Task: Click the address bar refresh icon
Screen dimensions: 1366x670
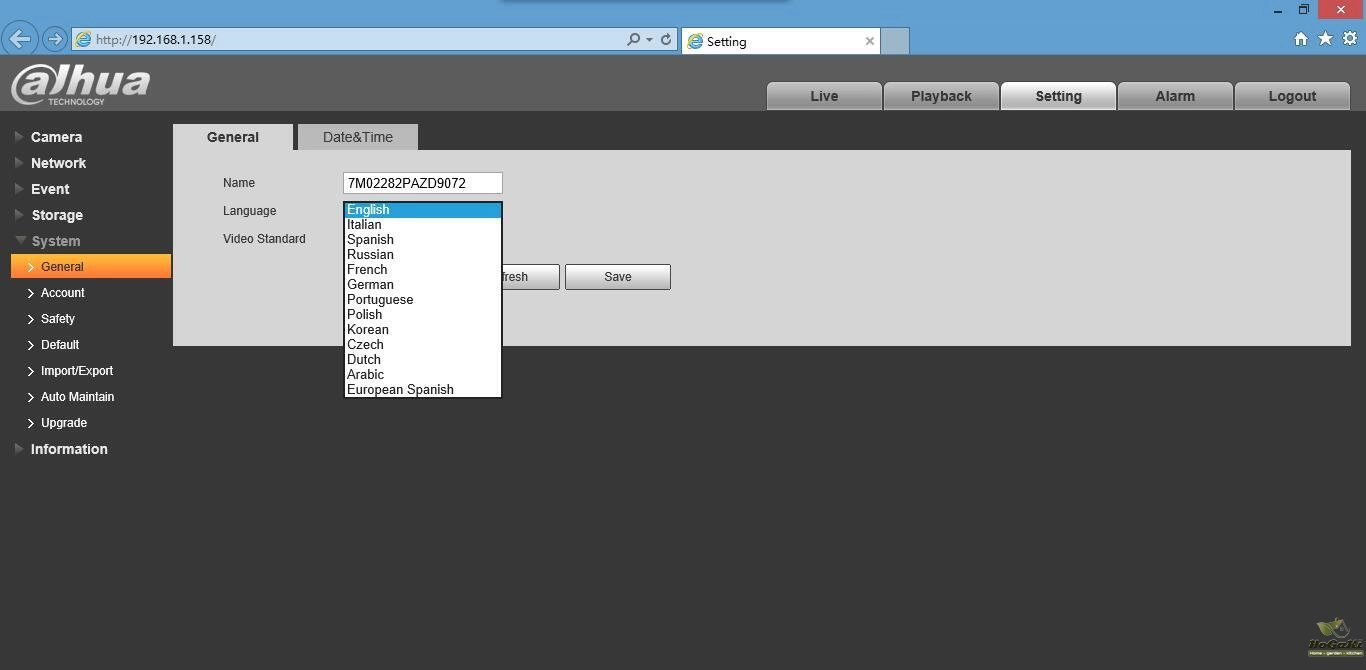Action: [x=666, y=40]
